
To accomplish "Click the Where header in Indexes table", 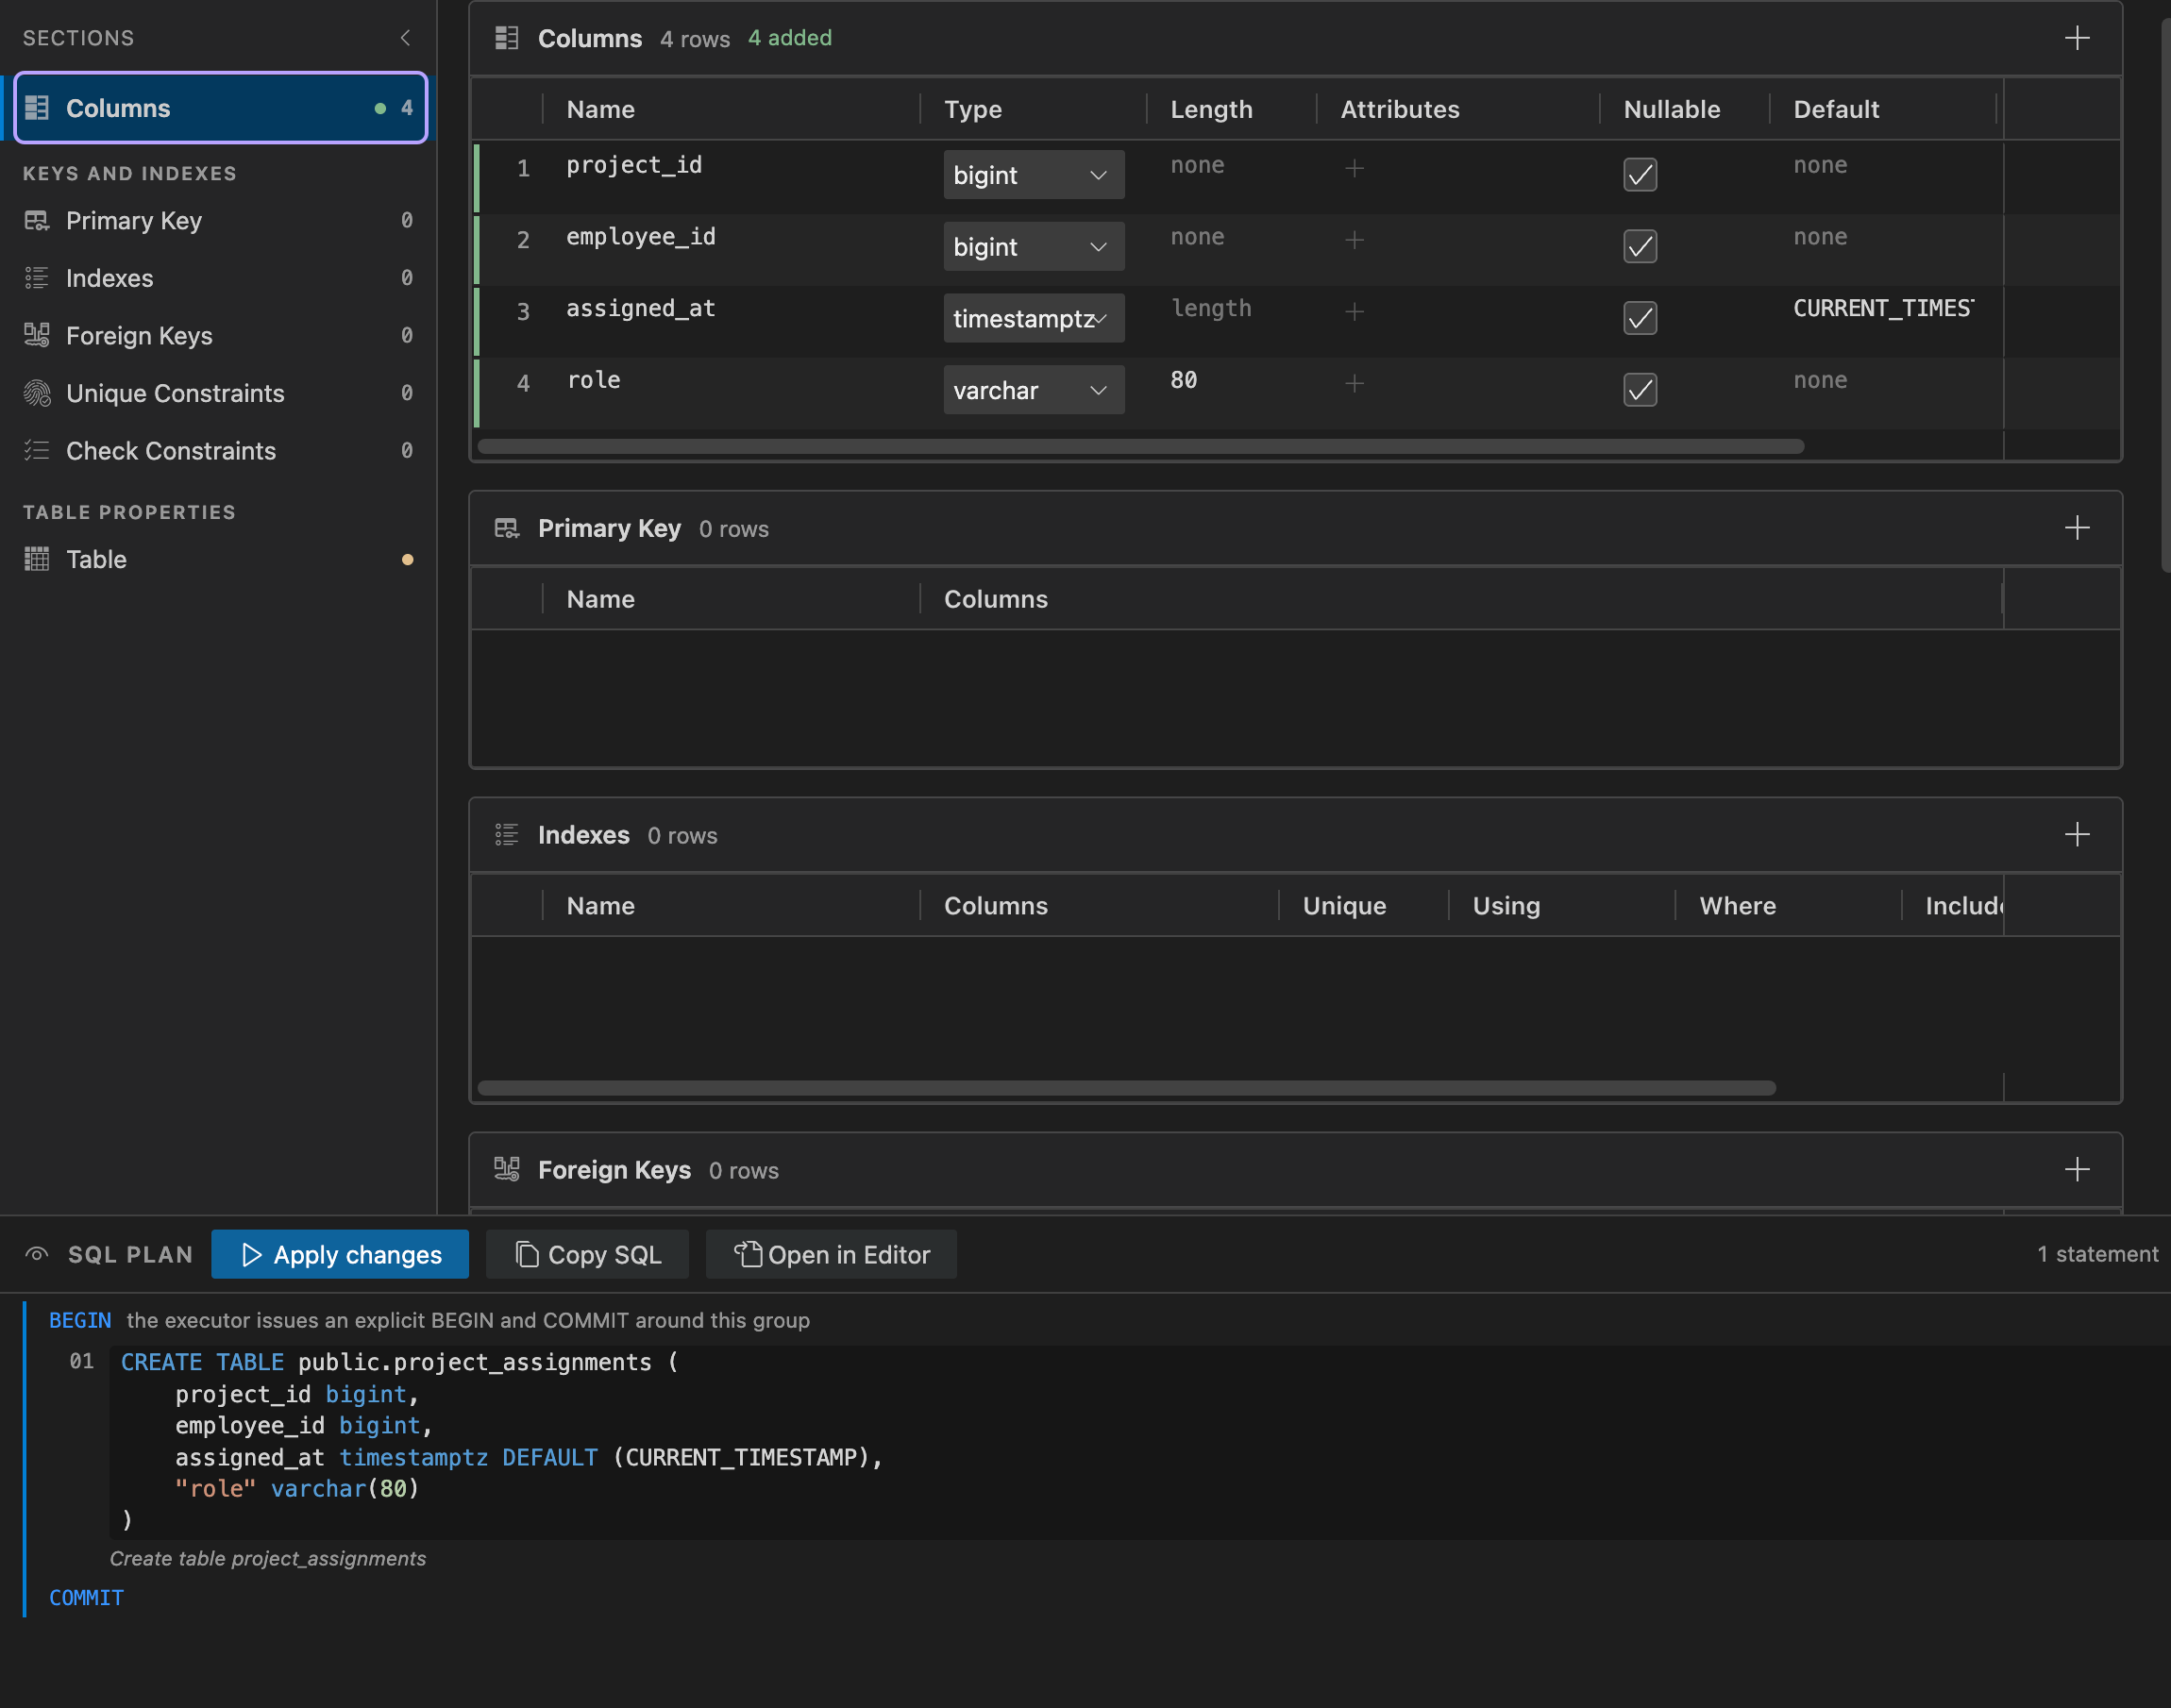I will point(1738,906).
